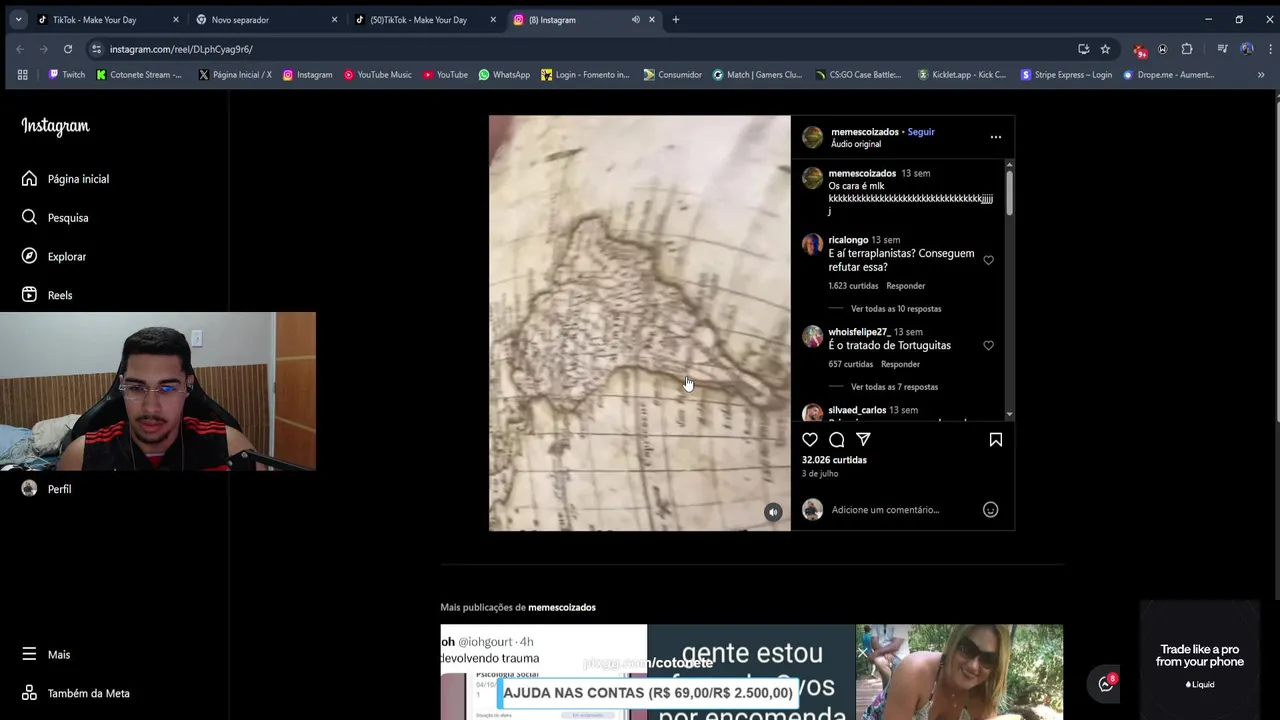Viewport: 1280px width, 720px height.
Task: Open Mais menu in sidebar
Action: click(x=46, y=654)
